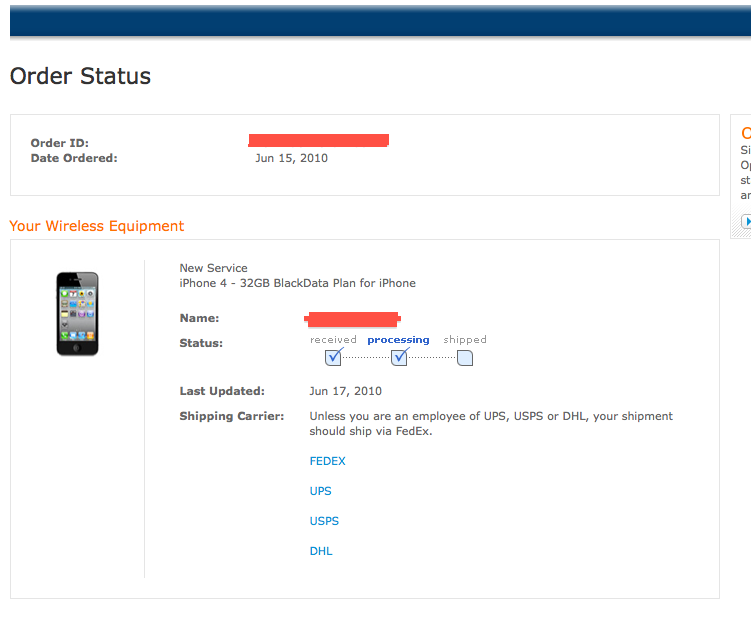The height and width of the screenshot is (634, 751).
Task: Click the 'Last Updated:' label
Action: [222, 391]
